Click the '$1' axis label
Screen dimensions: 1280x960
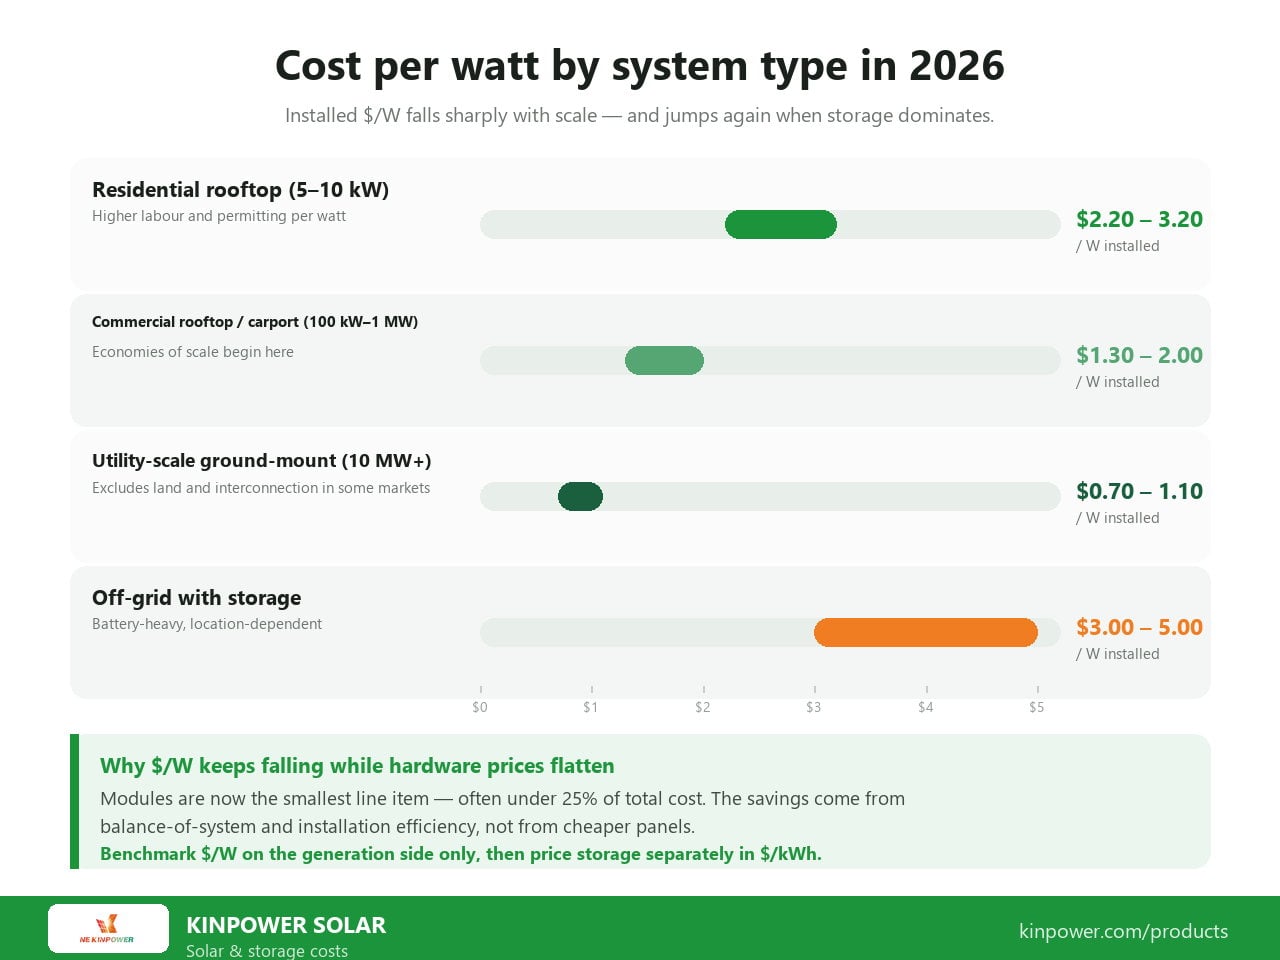pyautogui.click(x=591, y=707)
